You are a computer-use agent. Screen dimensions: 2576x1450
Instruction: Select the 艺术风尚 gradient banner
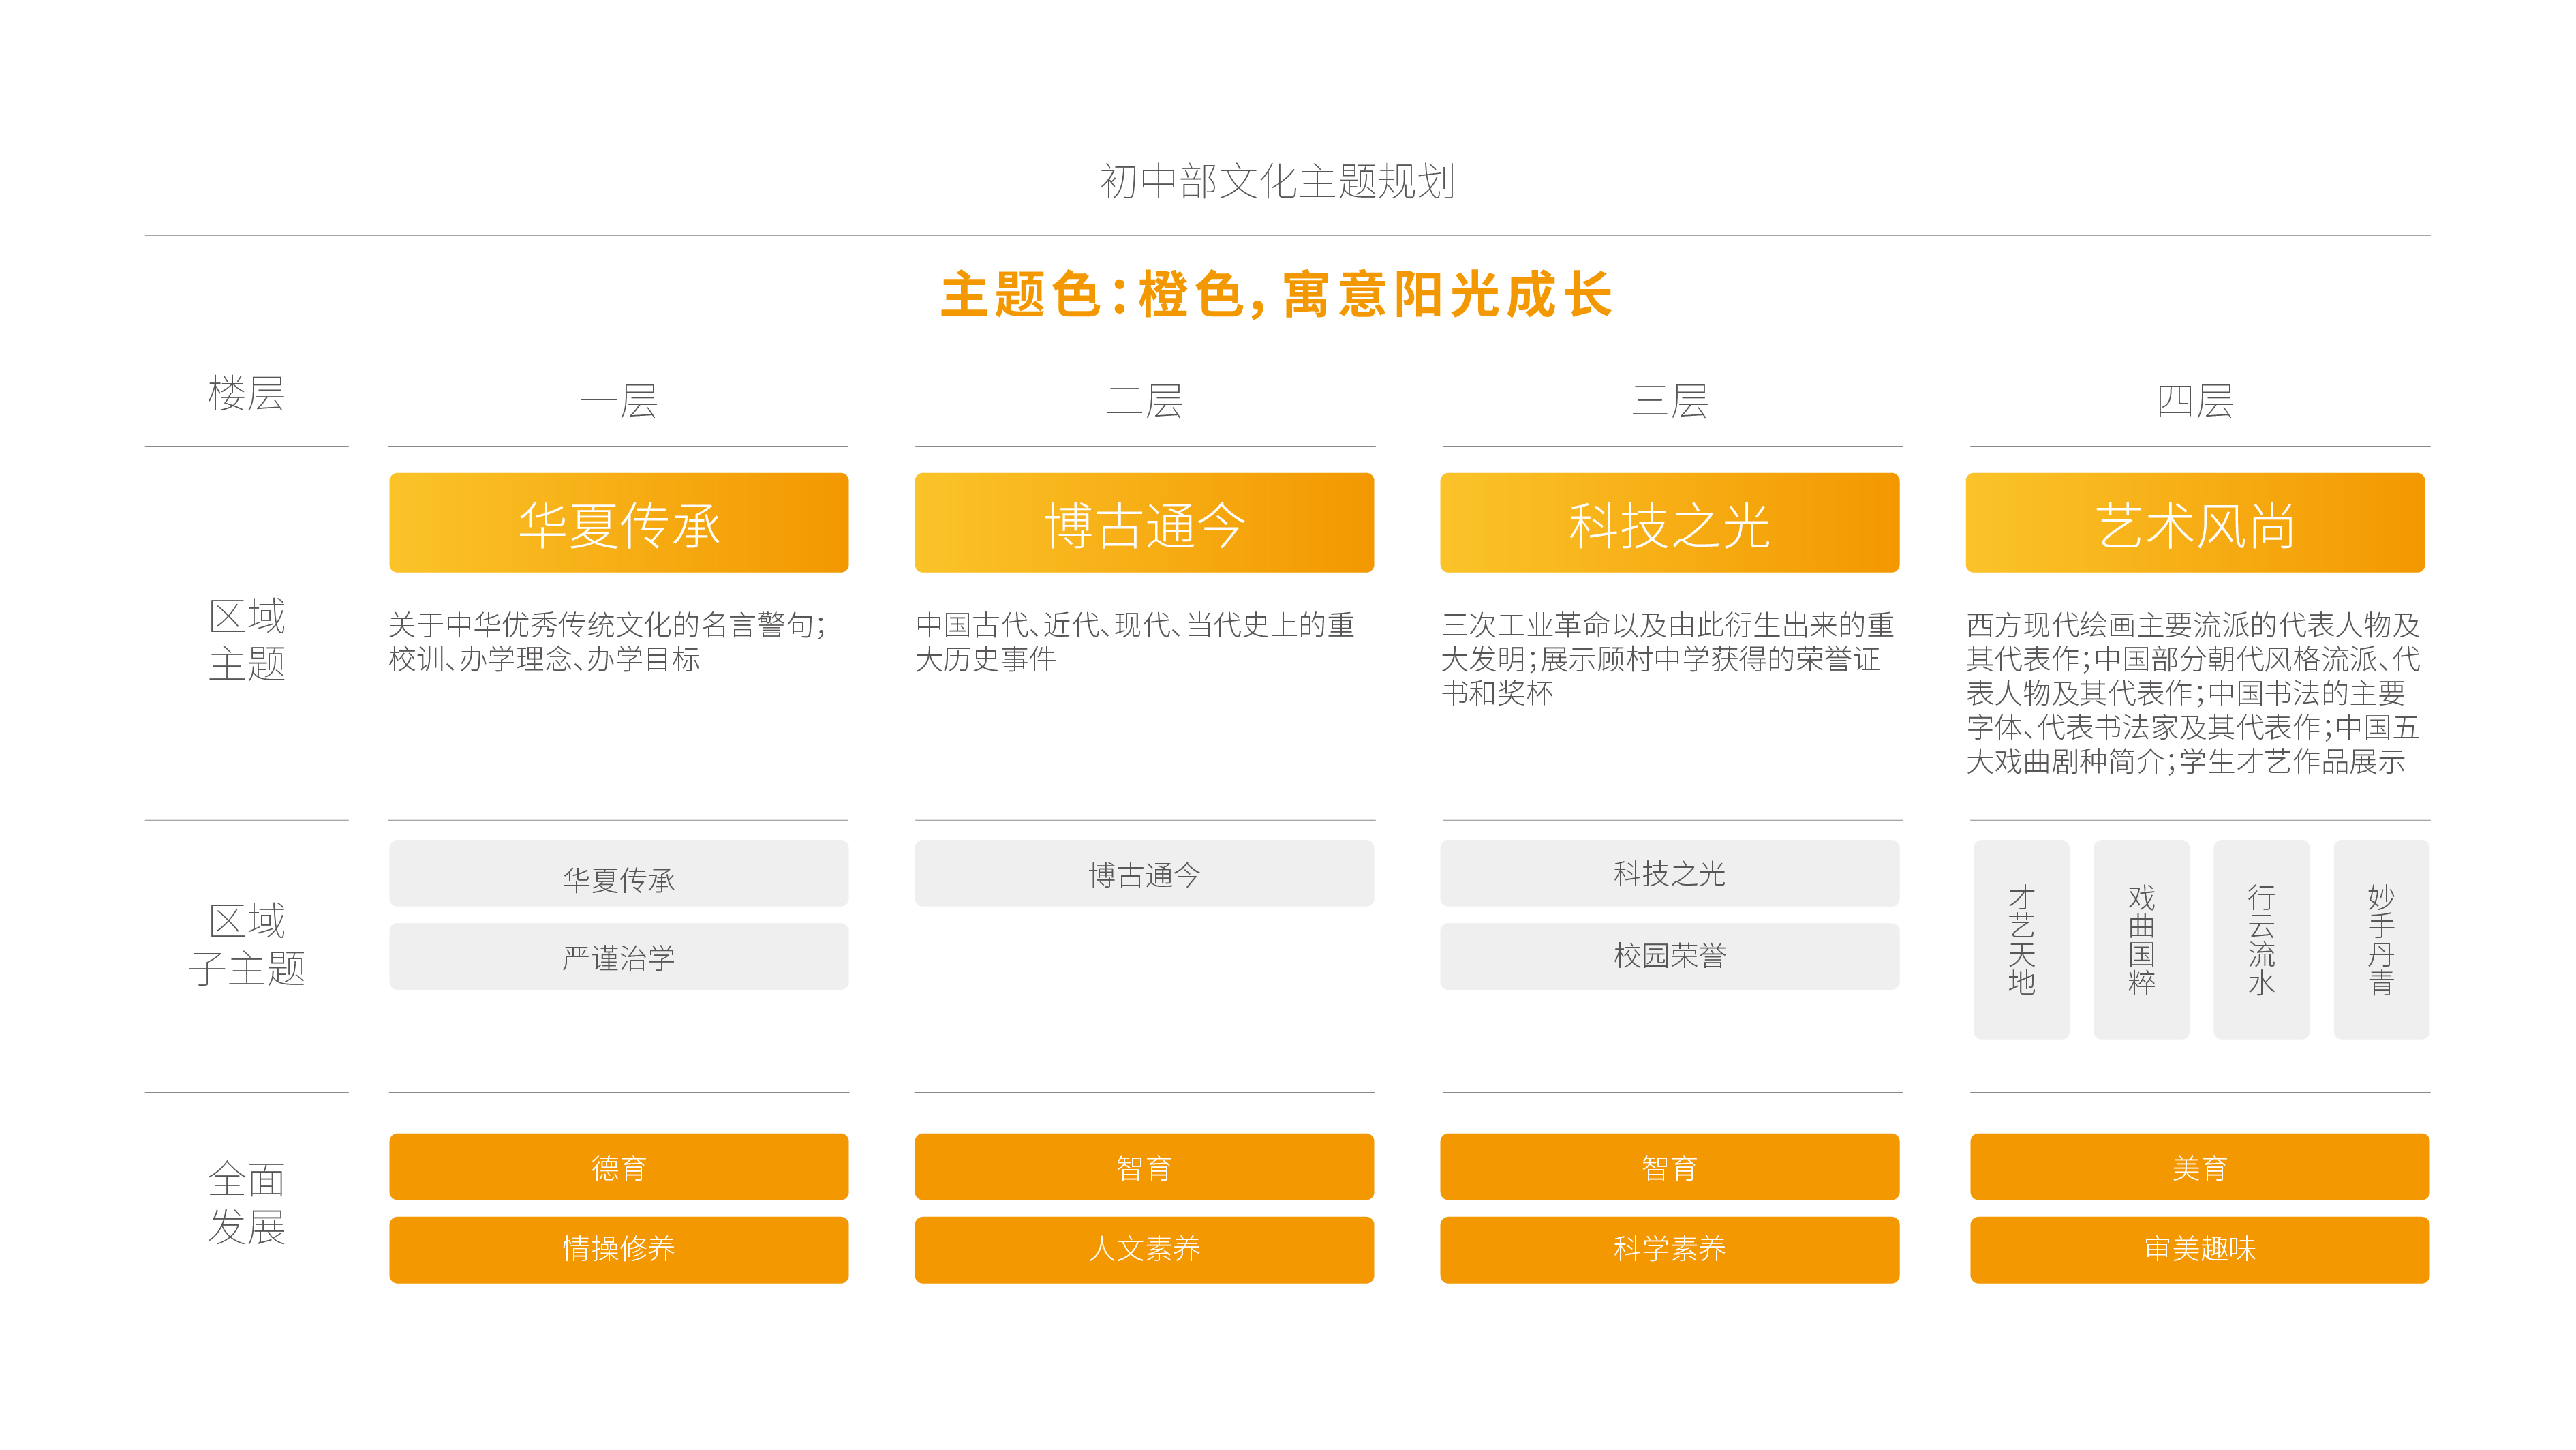(2195, 523)
